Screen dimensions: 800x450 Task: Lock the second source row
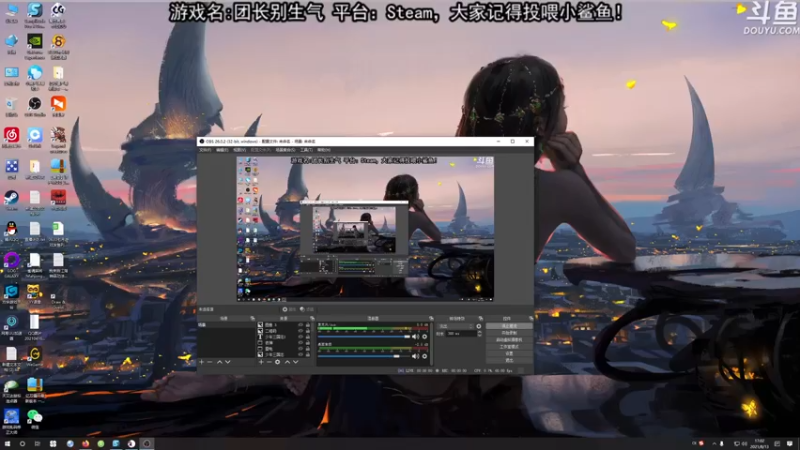308,331
